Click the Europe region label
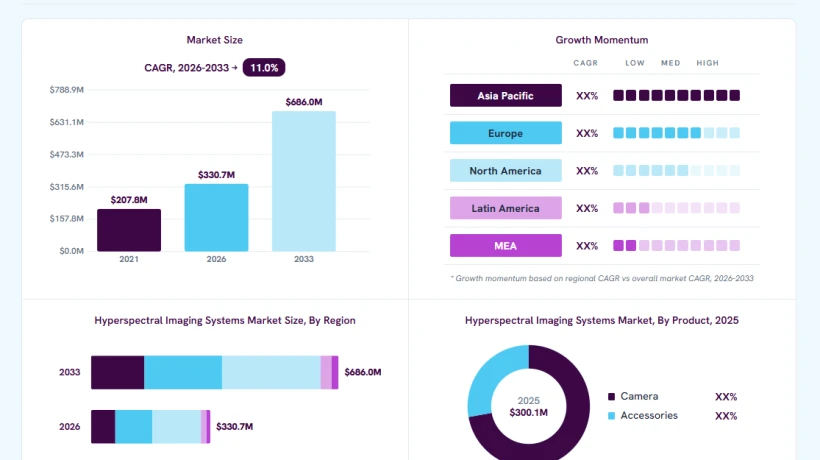 coord(506,133)
